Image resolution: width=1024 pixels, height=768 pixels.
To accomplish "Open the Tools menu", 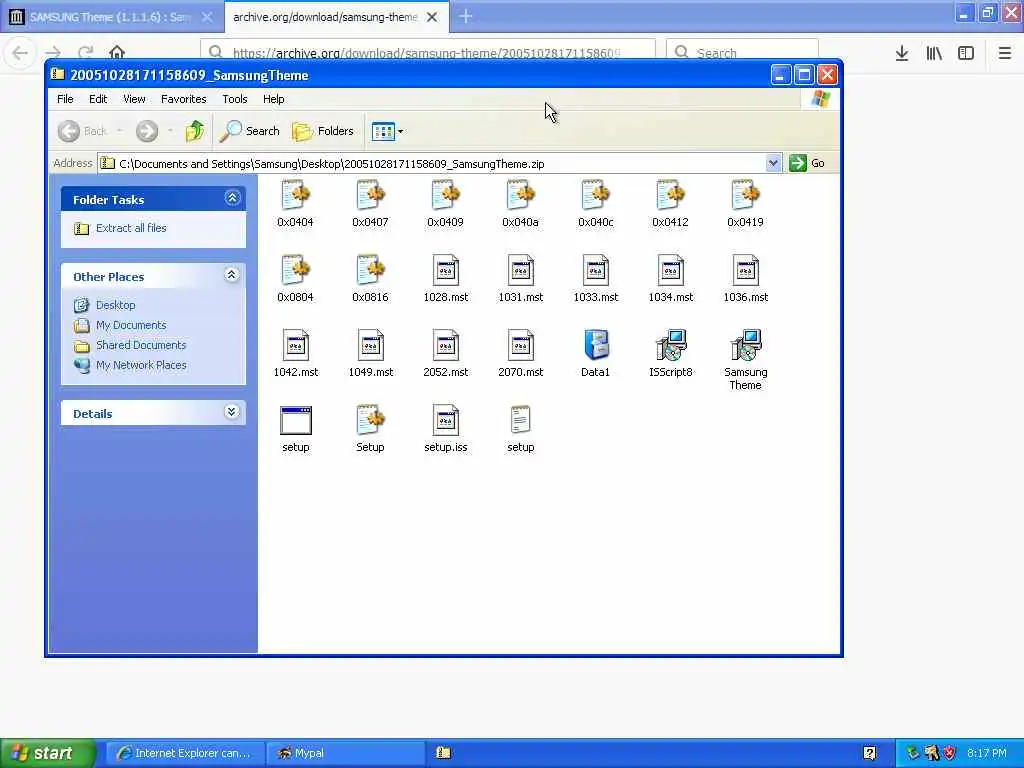I will pos(234,99).
